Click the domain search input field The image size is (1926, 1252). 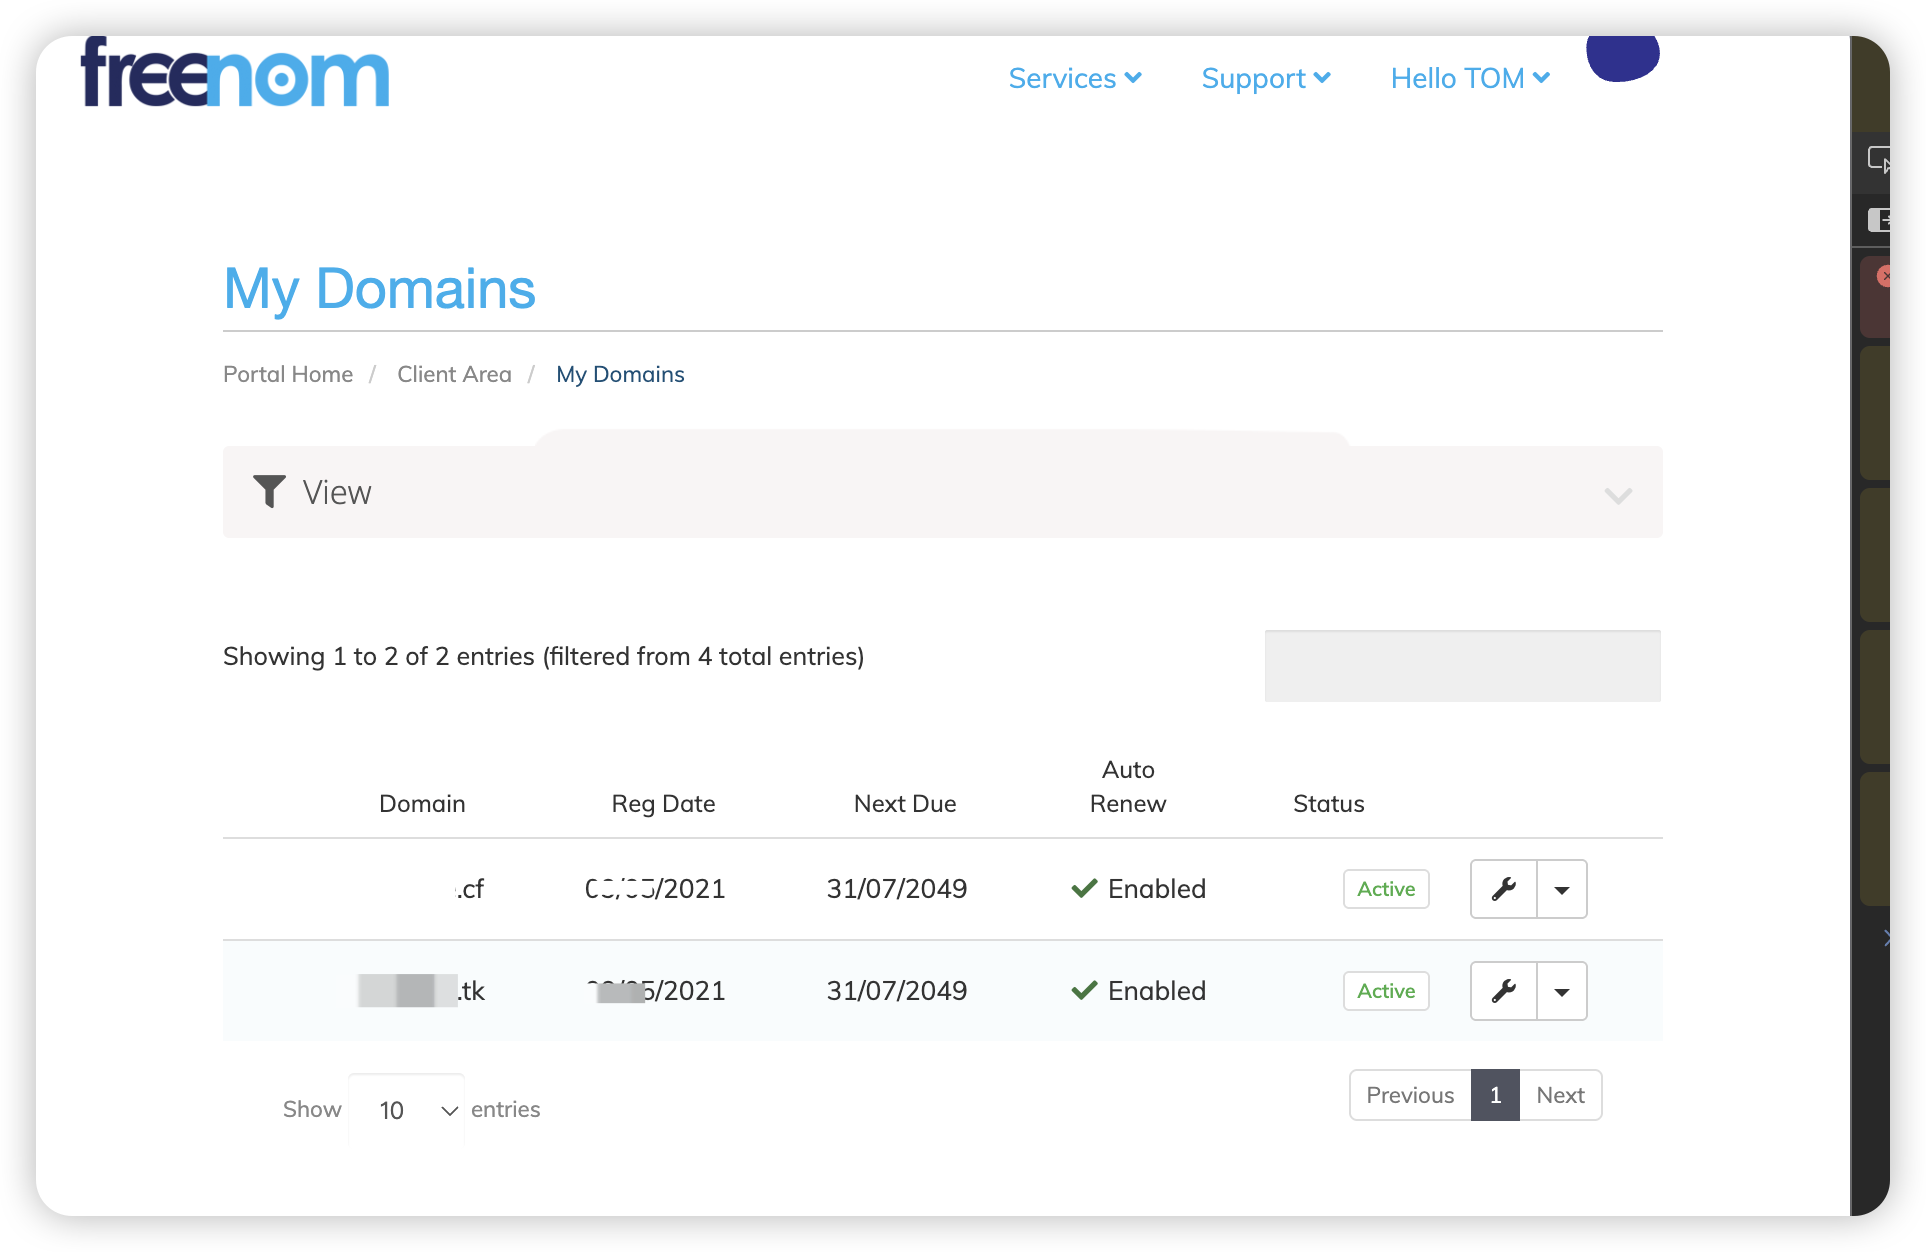click(1462, 666)
